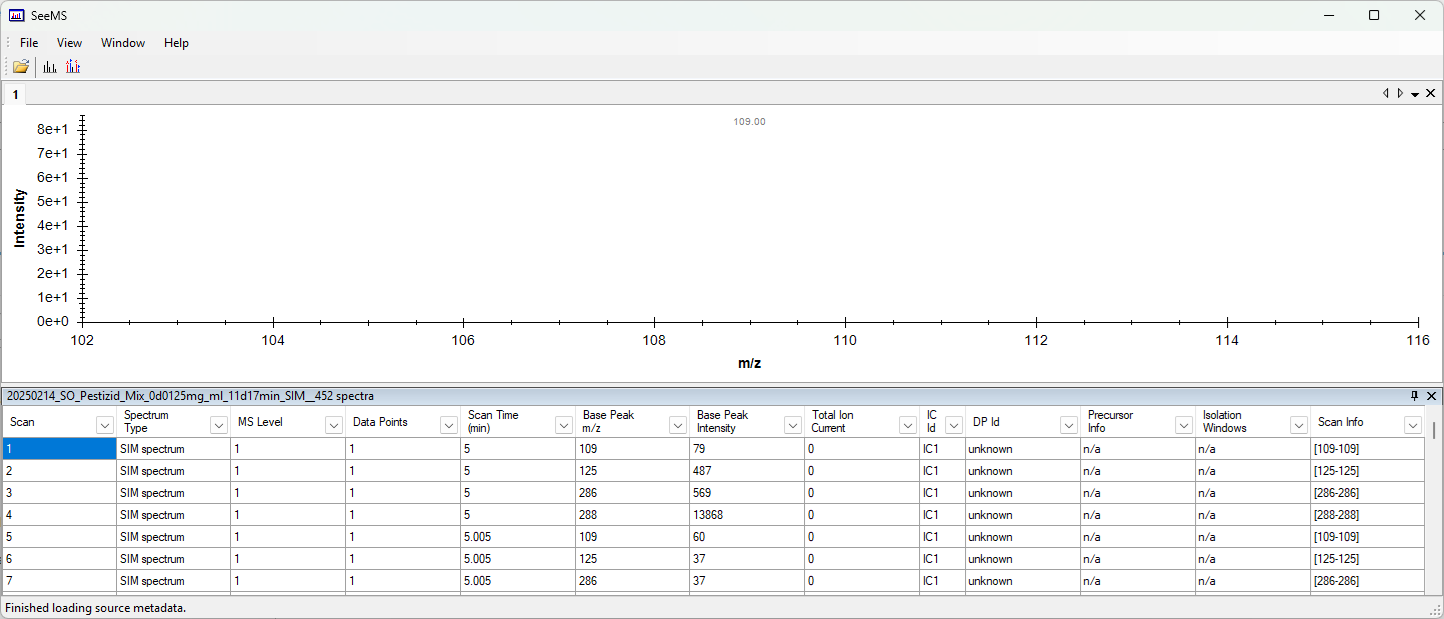
Task: Open the active documents list dropdown arrow
Action: click(x=1415, y=94)
